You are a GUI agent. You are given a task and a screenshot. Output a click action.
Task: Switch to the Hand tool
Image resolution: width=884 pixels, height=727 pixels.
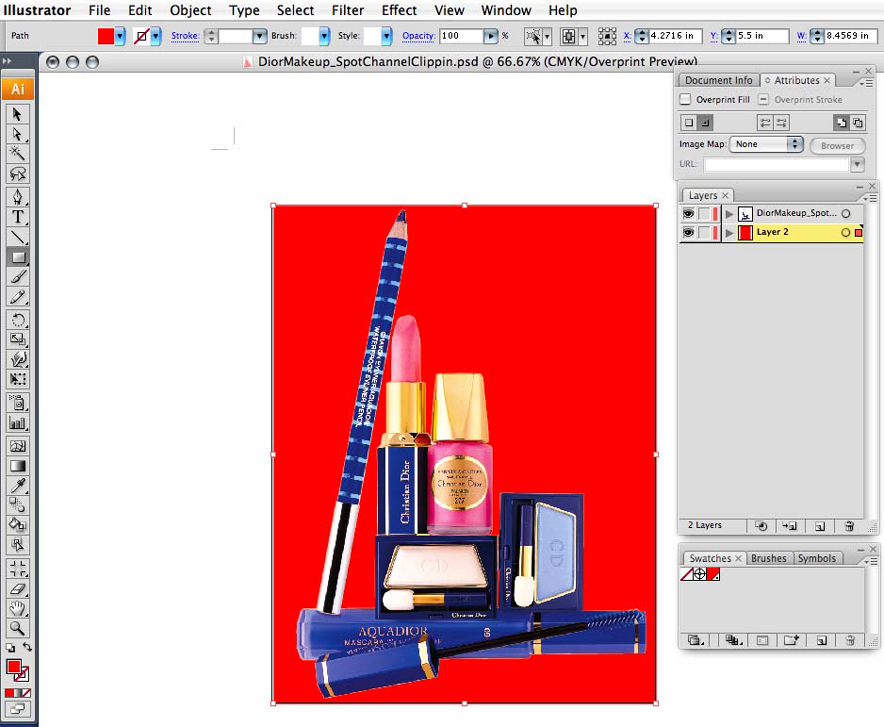click(x=18, y=608)
